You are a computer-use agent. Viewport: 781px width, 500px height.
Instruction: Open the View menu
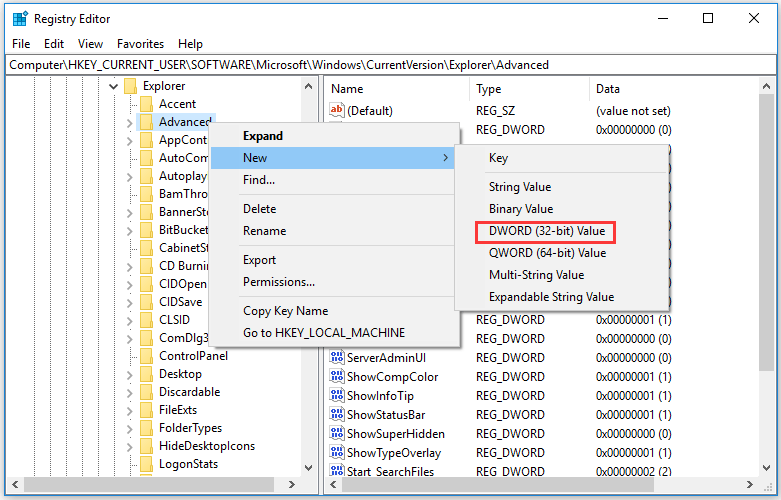click(90, 44)
